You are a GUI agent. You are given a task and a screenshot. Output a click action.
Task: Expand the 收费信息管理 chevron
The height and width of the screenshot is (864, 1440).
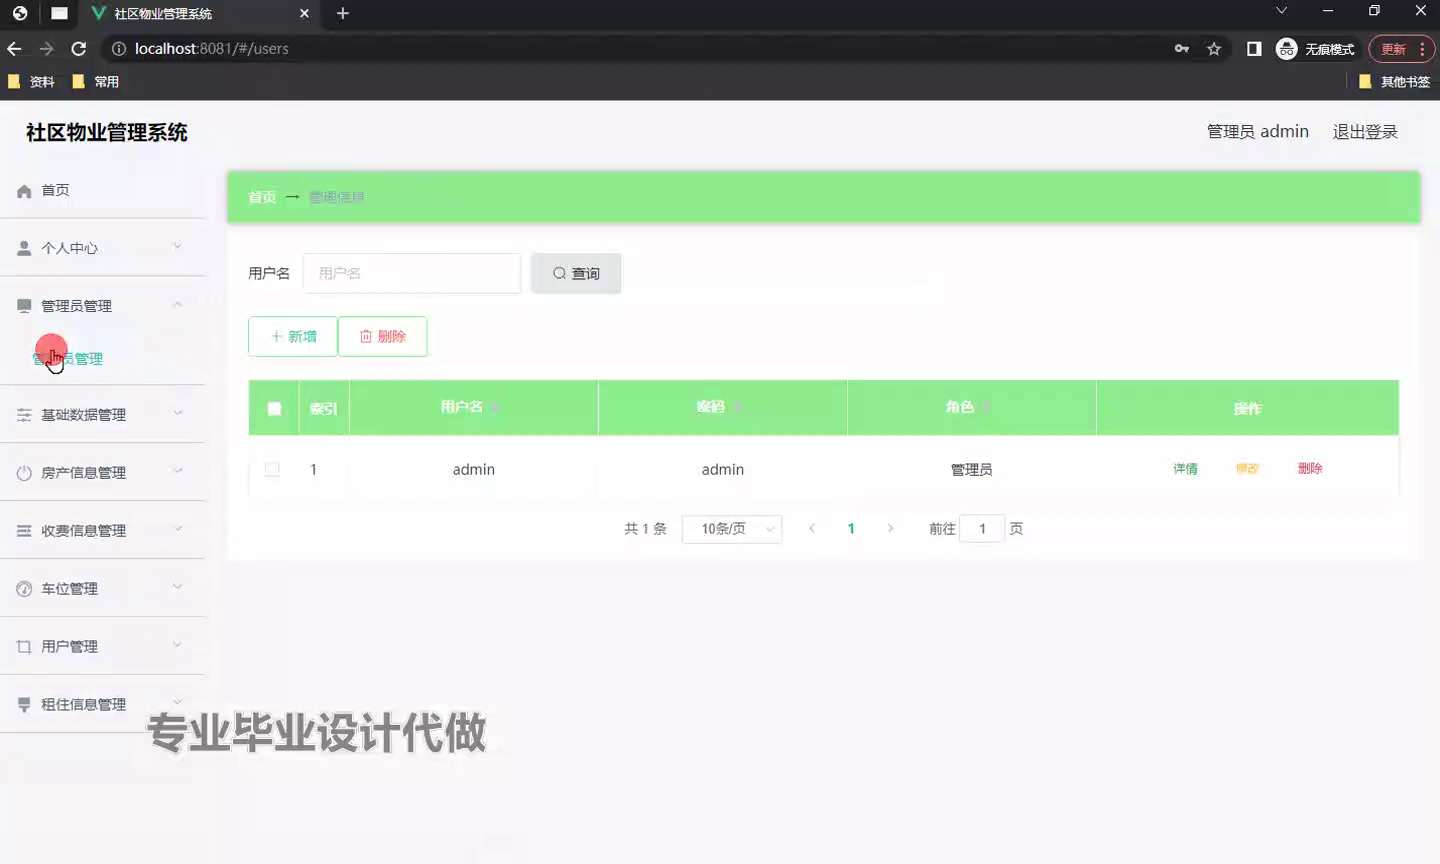pos(177,529)
